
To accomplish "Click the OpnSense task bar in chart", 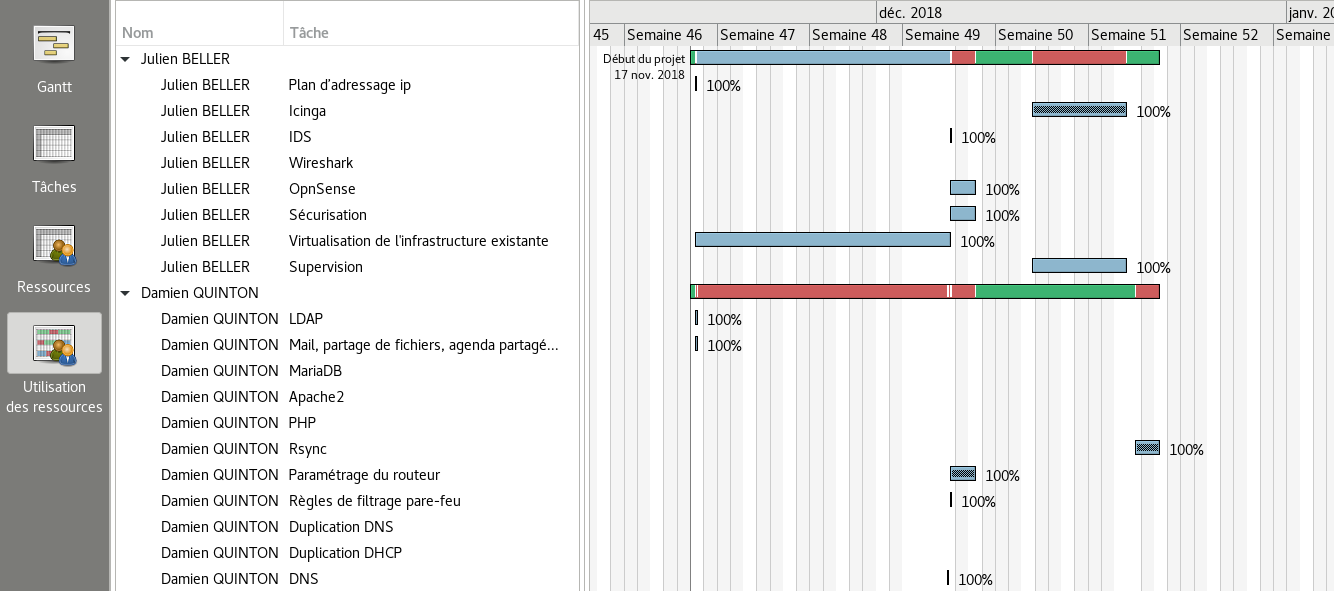I will pos(962,188).
